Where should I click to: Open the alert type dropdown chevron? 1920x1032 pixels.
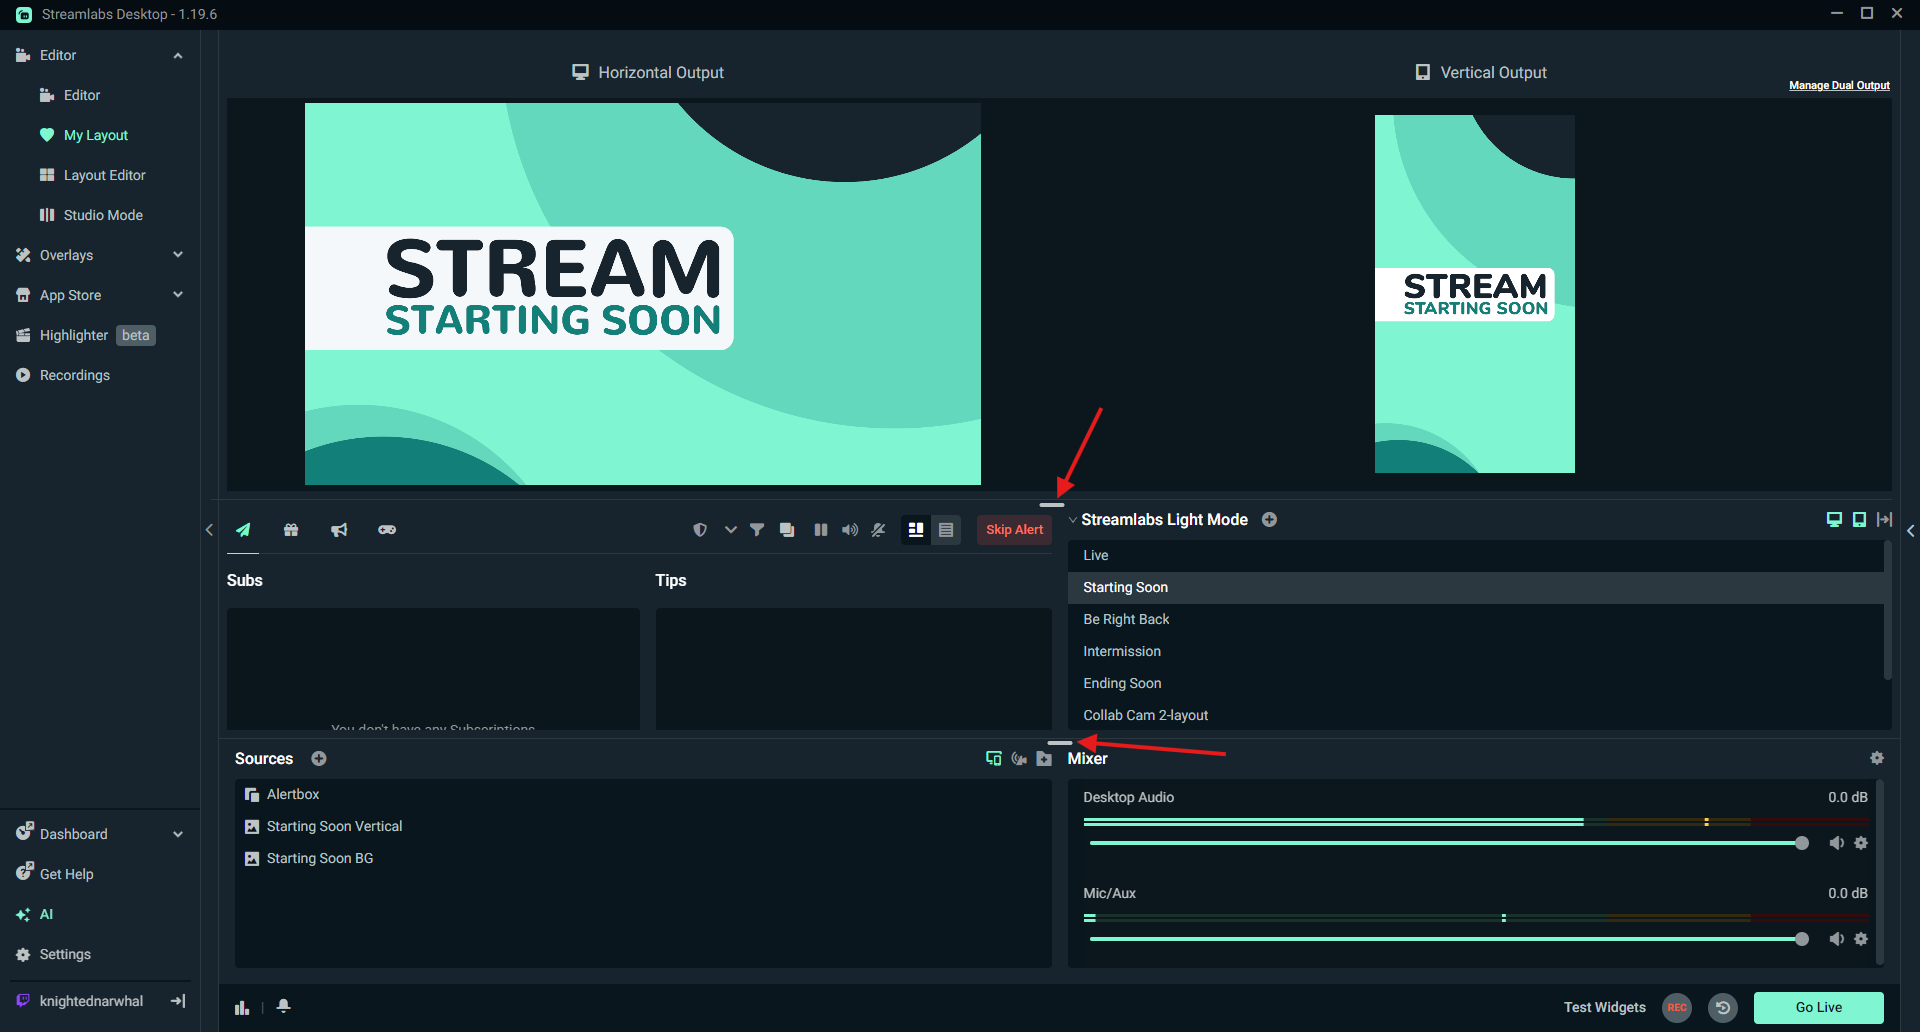click(730, 529)
